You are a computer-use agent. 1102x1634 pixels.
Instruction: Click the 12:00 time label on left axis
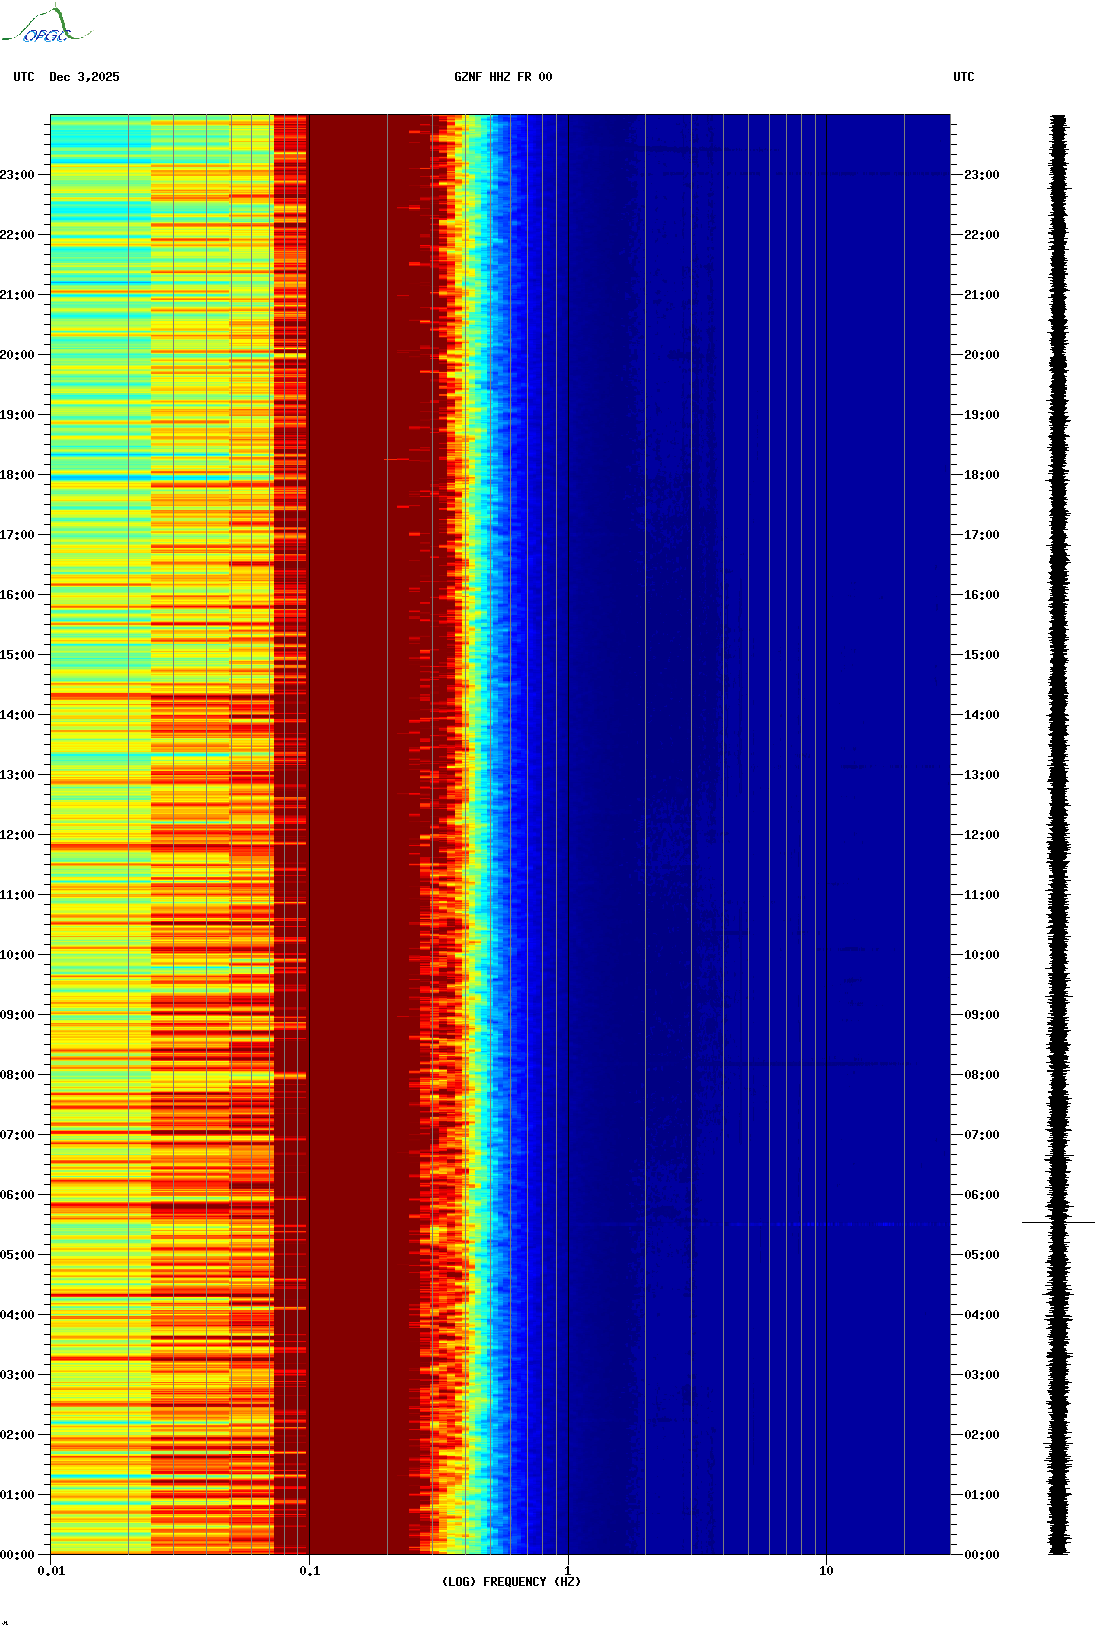coord(17,835)
